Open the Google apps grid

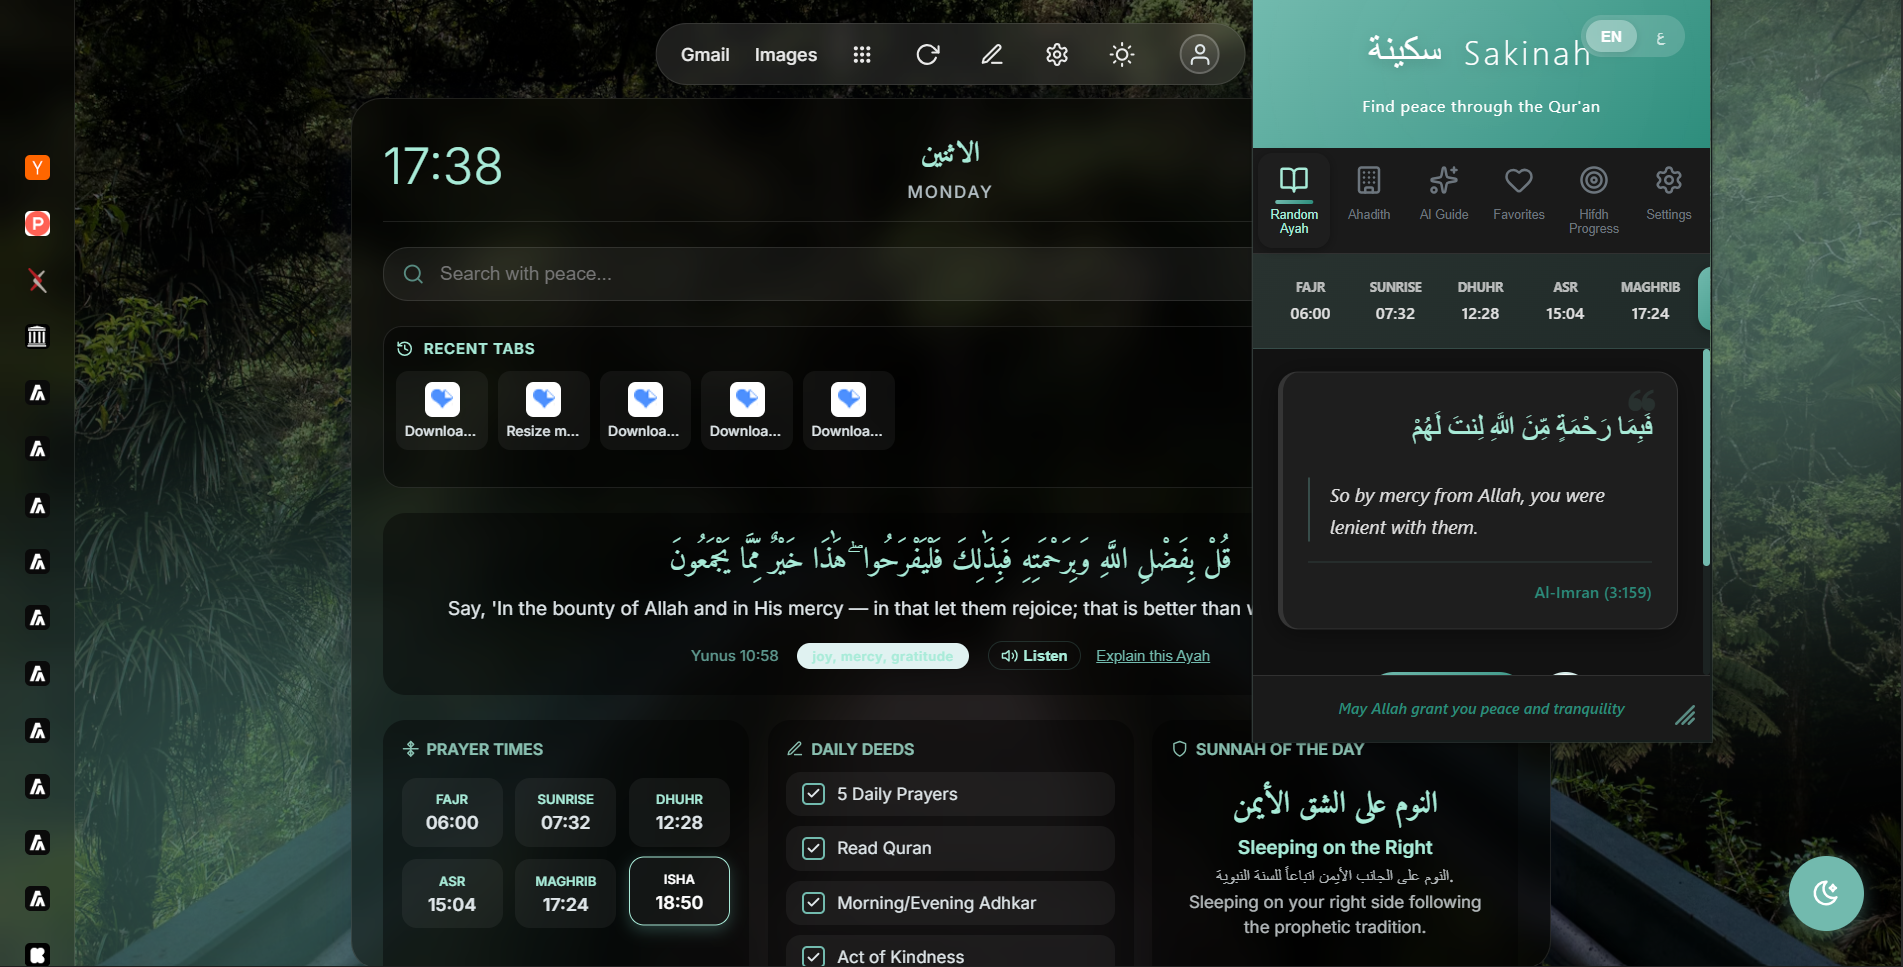coord(862,55)
